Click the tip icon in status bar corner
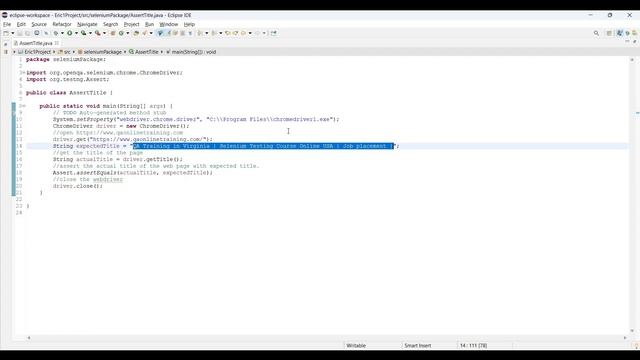This screenshot has width=640, height=360. pos(637,346)
